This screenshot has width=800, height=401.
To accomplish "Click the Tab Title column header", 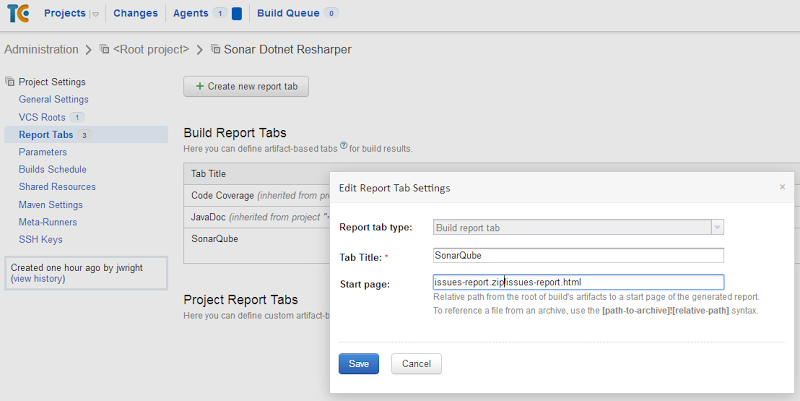I will click(x=208, y=174).
